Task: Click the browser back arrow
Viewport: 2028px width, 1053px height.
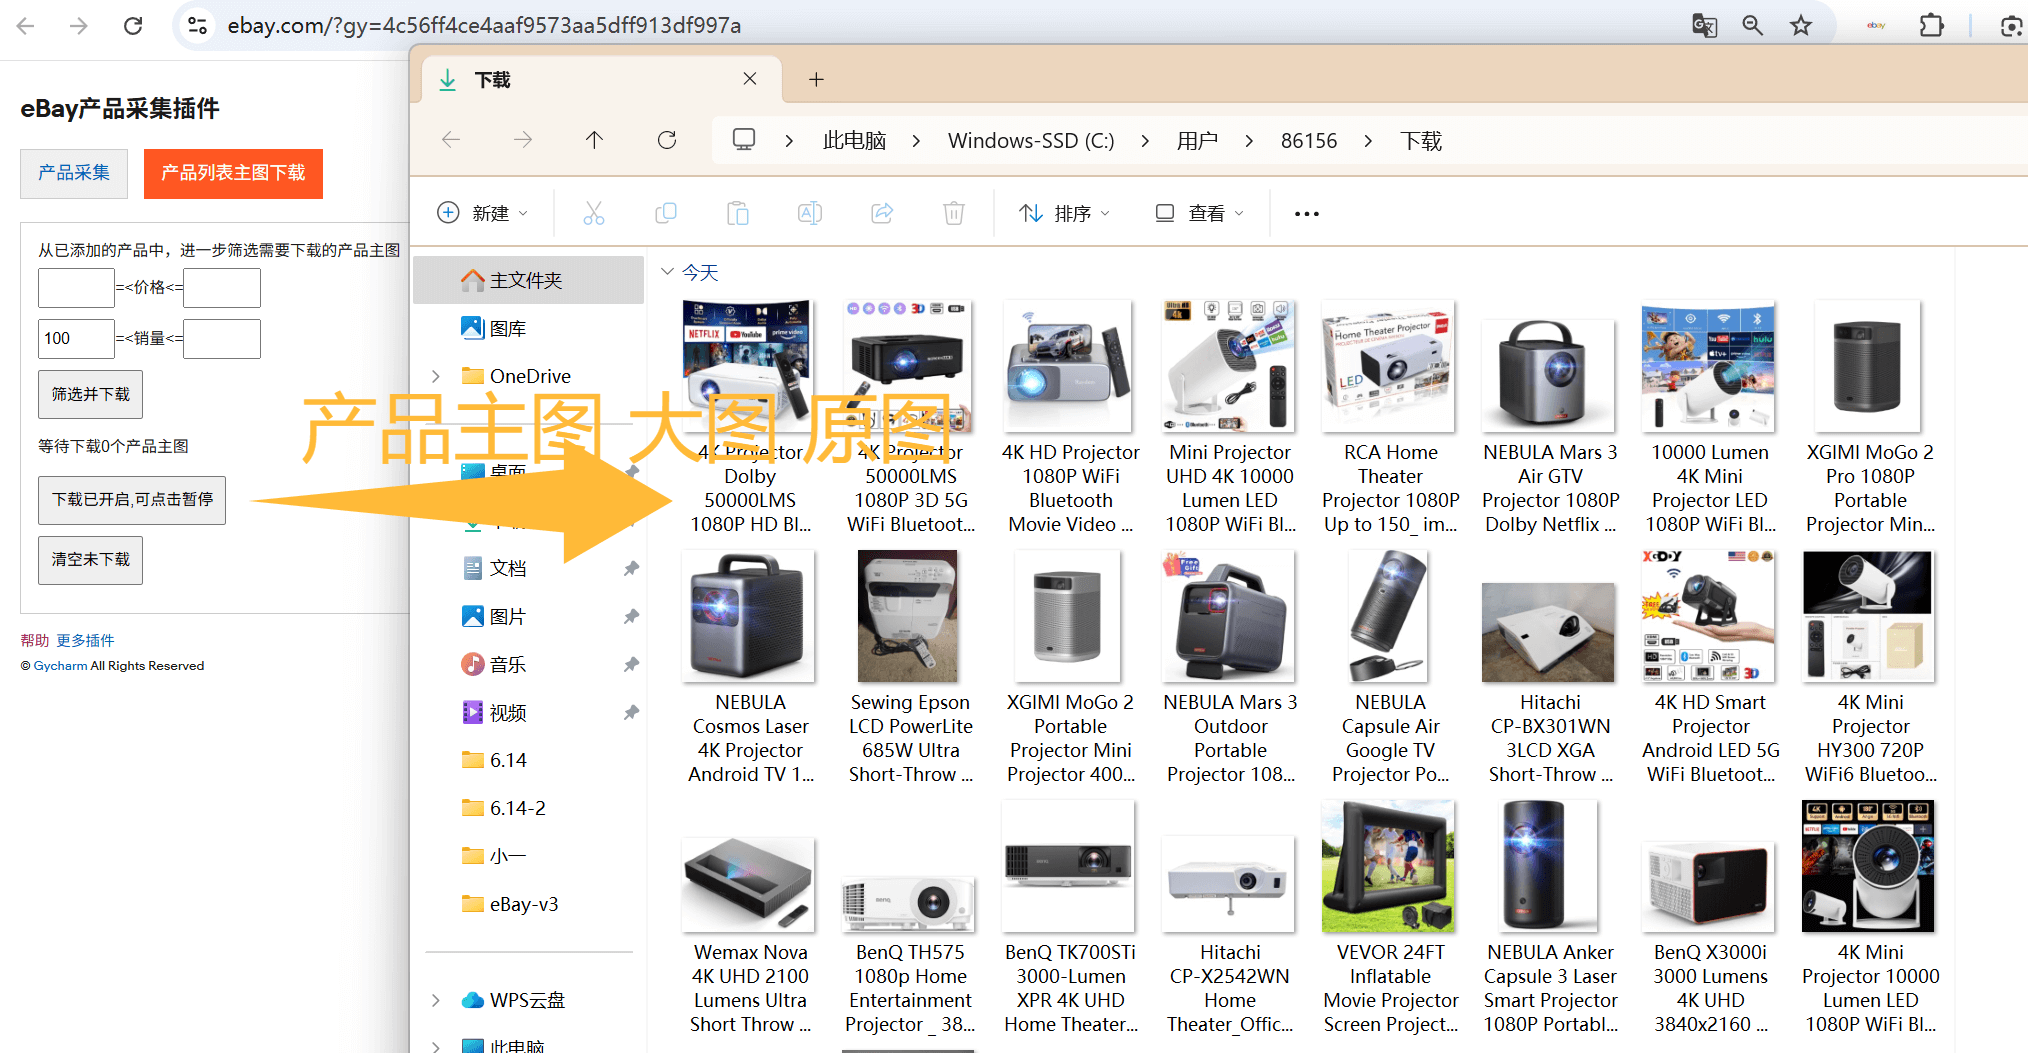Action: tap(26, 26)
